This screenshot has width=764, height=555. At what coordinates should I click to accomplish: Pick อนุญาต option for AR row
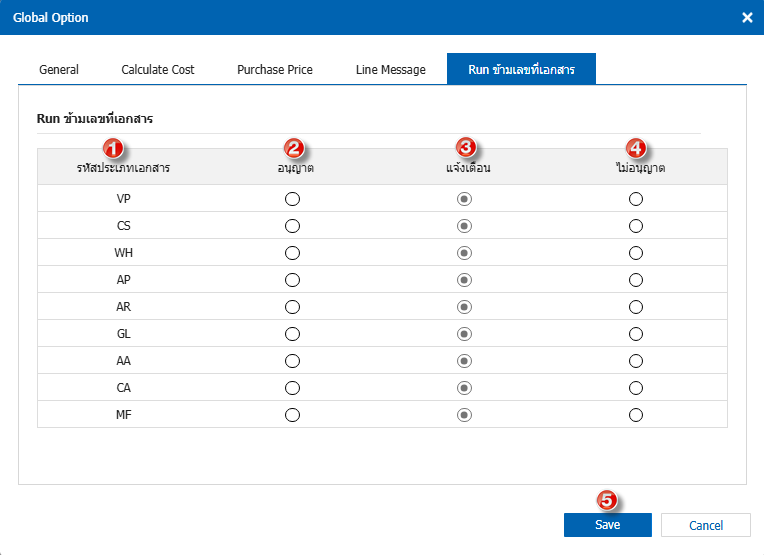(x=292, y=307)
